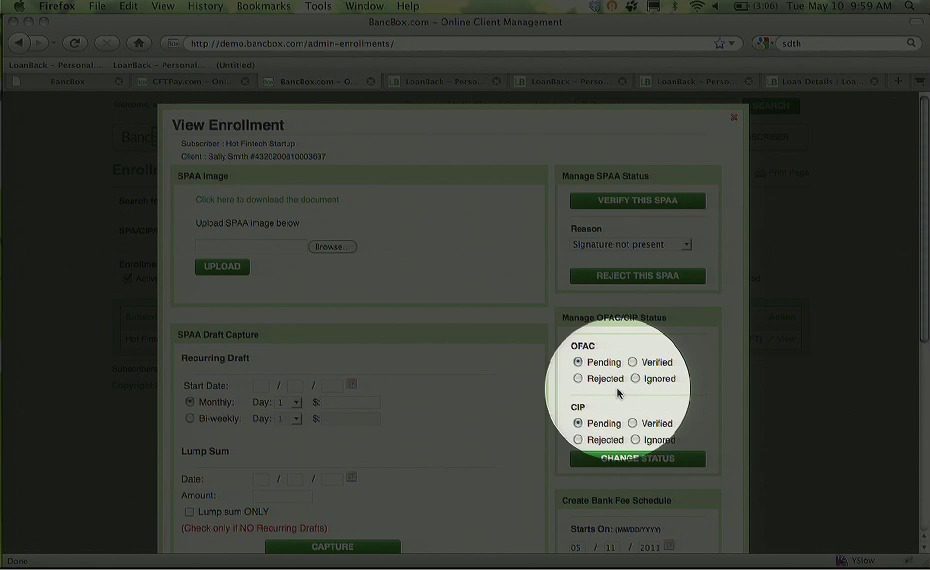Open the Starts On calendar icon
The height and width of the screenshot is (570, 930).
[669, 546]
